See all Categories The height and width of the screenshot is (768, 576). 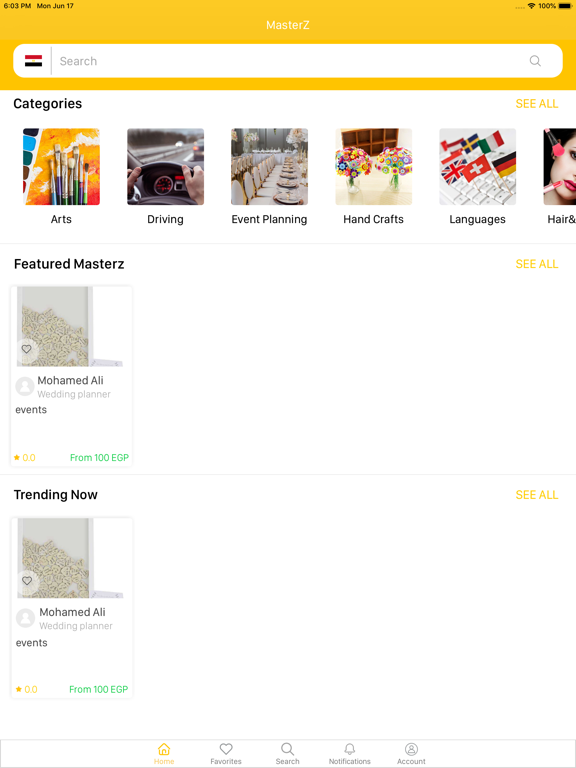(537, 104)
